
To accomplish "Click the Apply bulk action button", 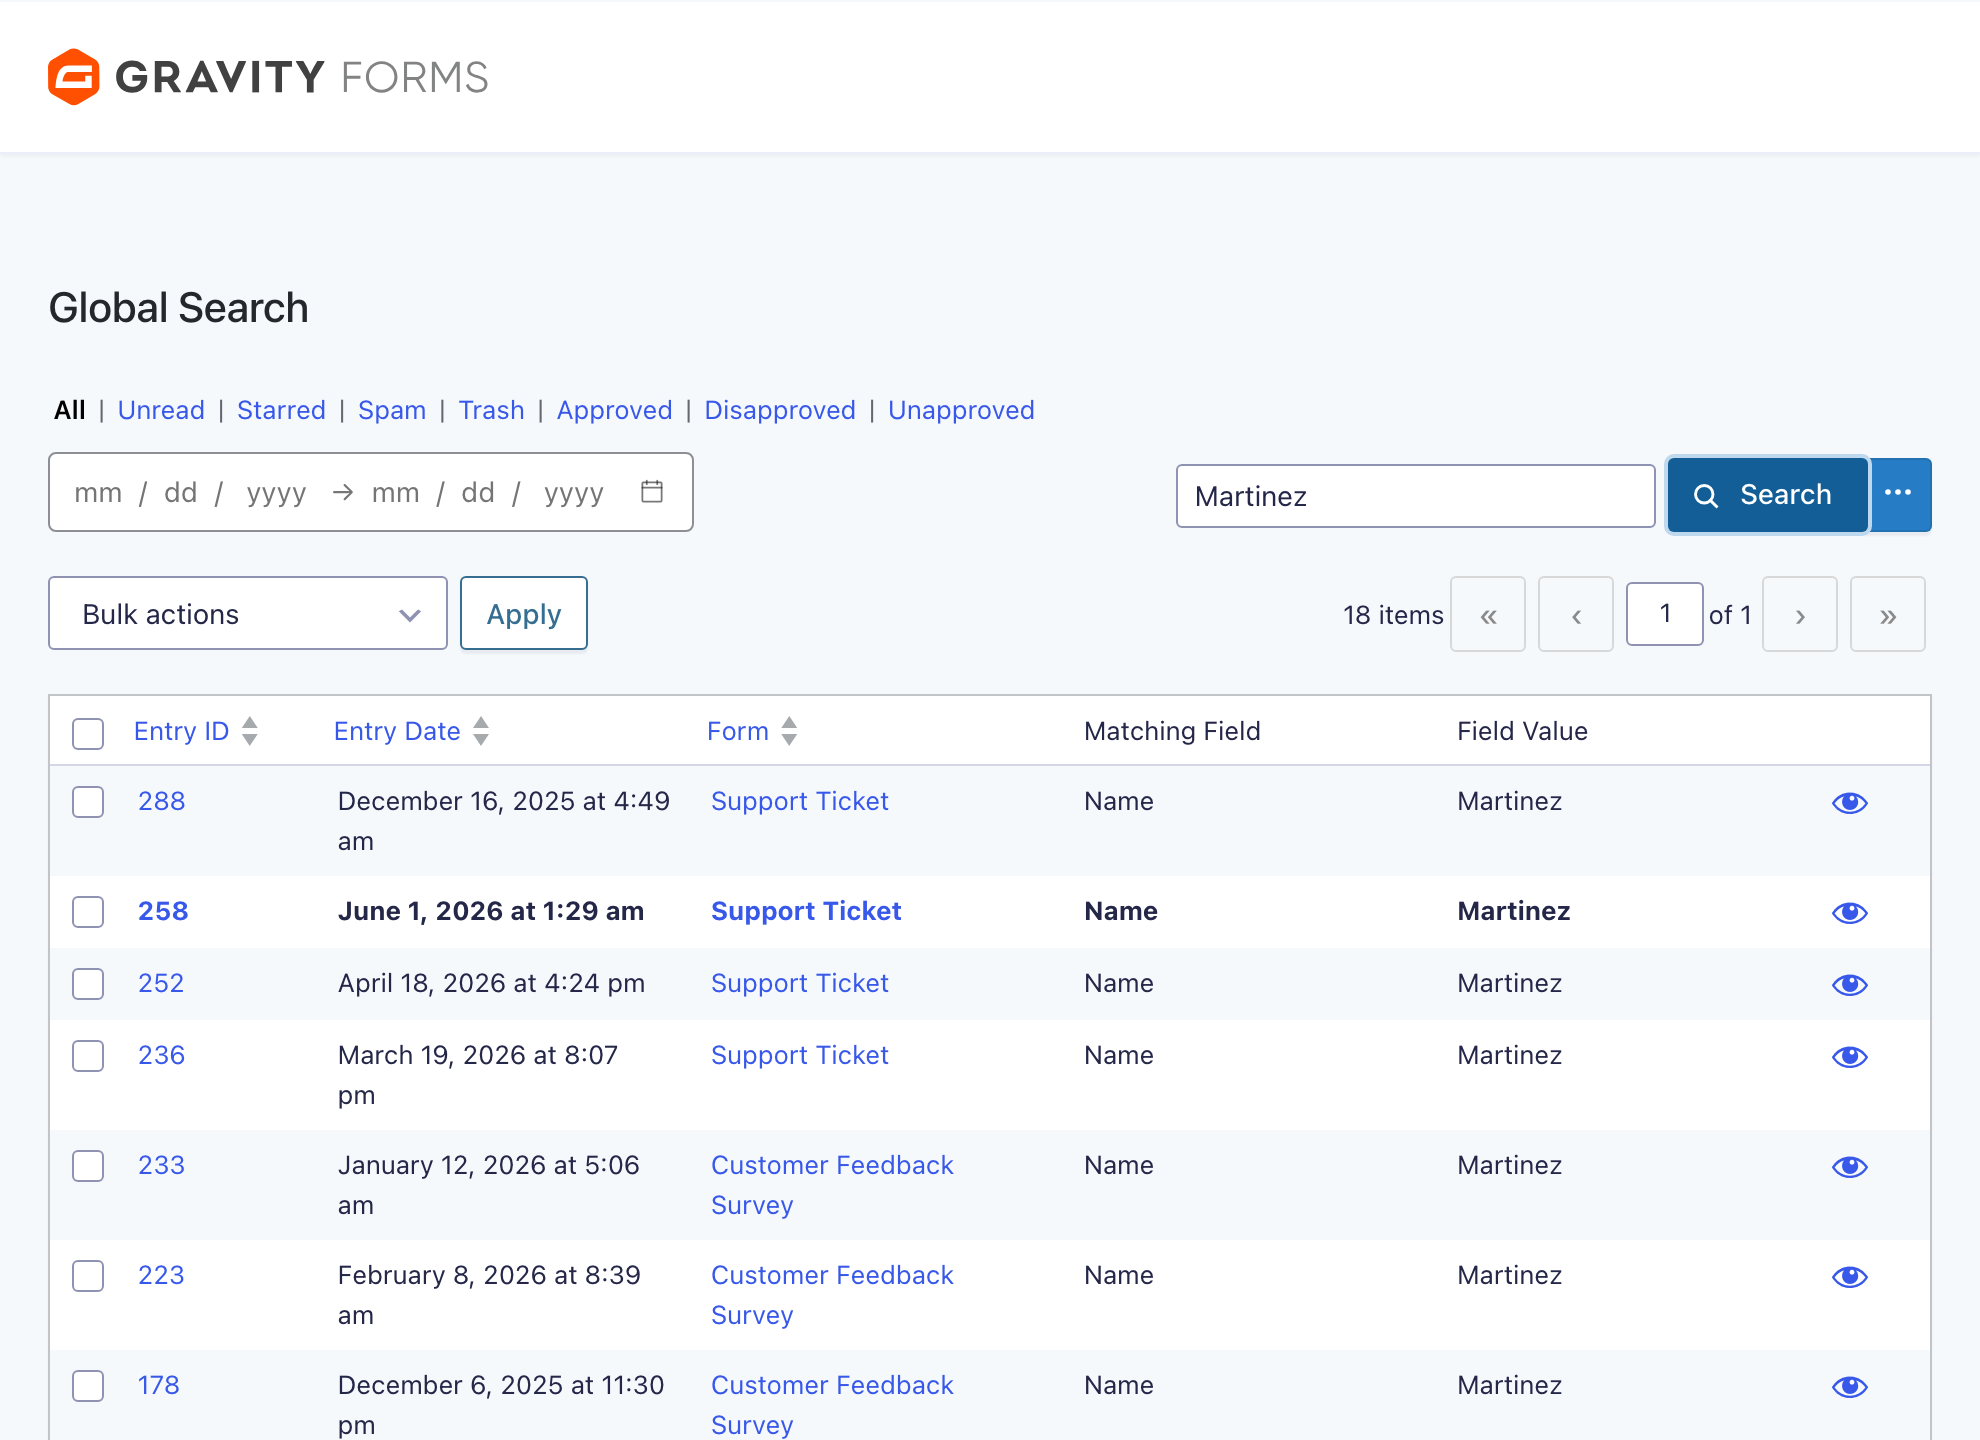I will tap(524, 613).
